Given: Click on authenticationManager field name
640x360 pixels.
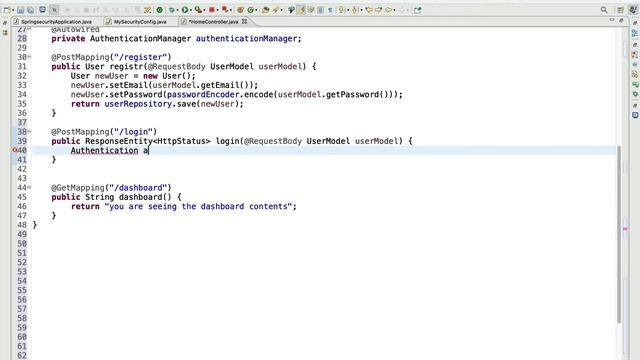Looking at the screenshot, I should tap(246, 38).
